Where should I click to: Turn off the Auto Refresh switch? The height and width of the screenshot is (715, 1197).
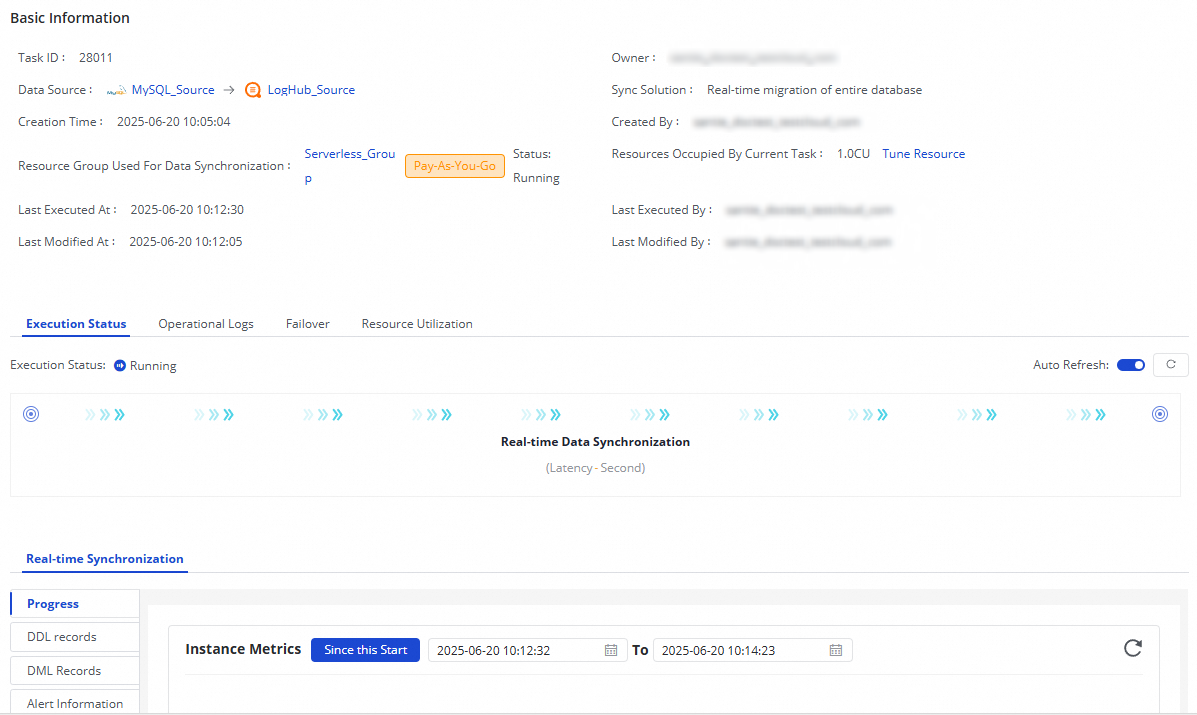click(x=1131, y=365)
